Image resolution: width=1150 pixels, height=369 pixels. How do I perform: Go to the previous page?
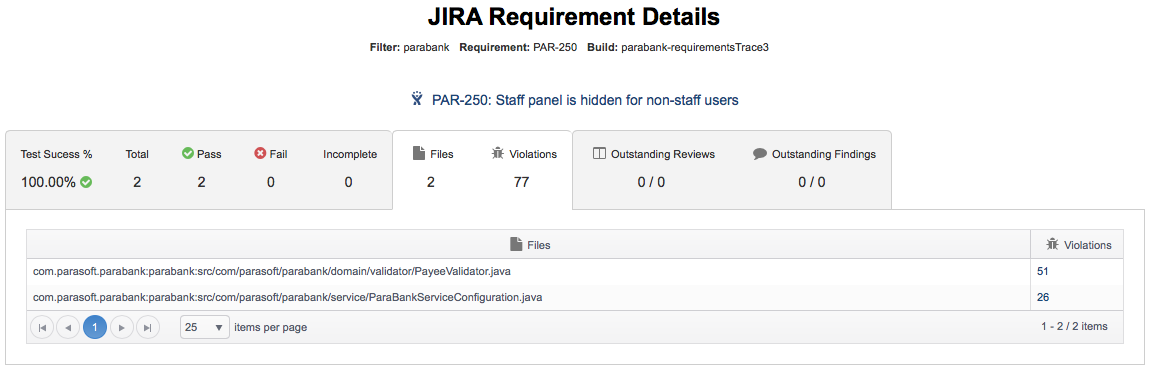click(x=68, y=327)
